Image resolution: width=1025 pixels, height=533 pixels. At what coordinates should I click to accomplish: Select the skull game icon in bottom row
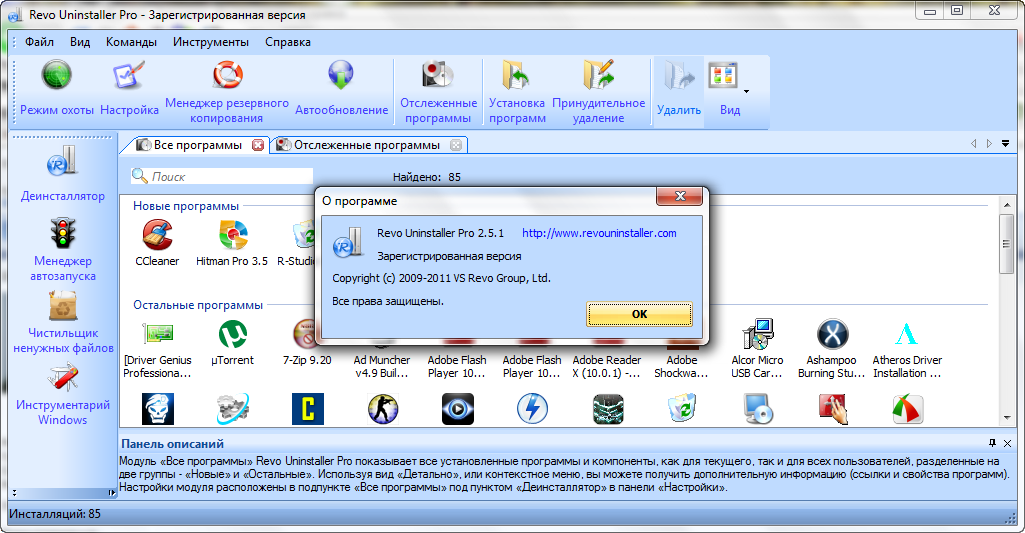[x=158, y=409]
